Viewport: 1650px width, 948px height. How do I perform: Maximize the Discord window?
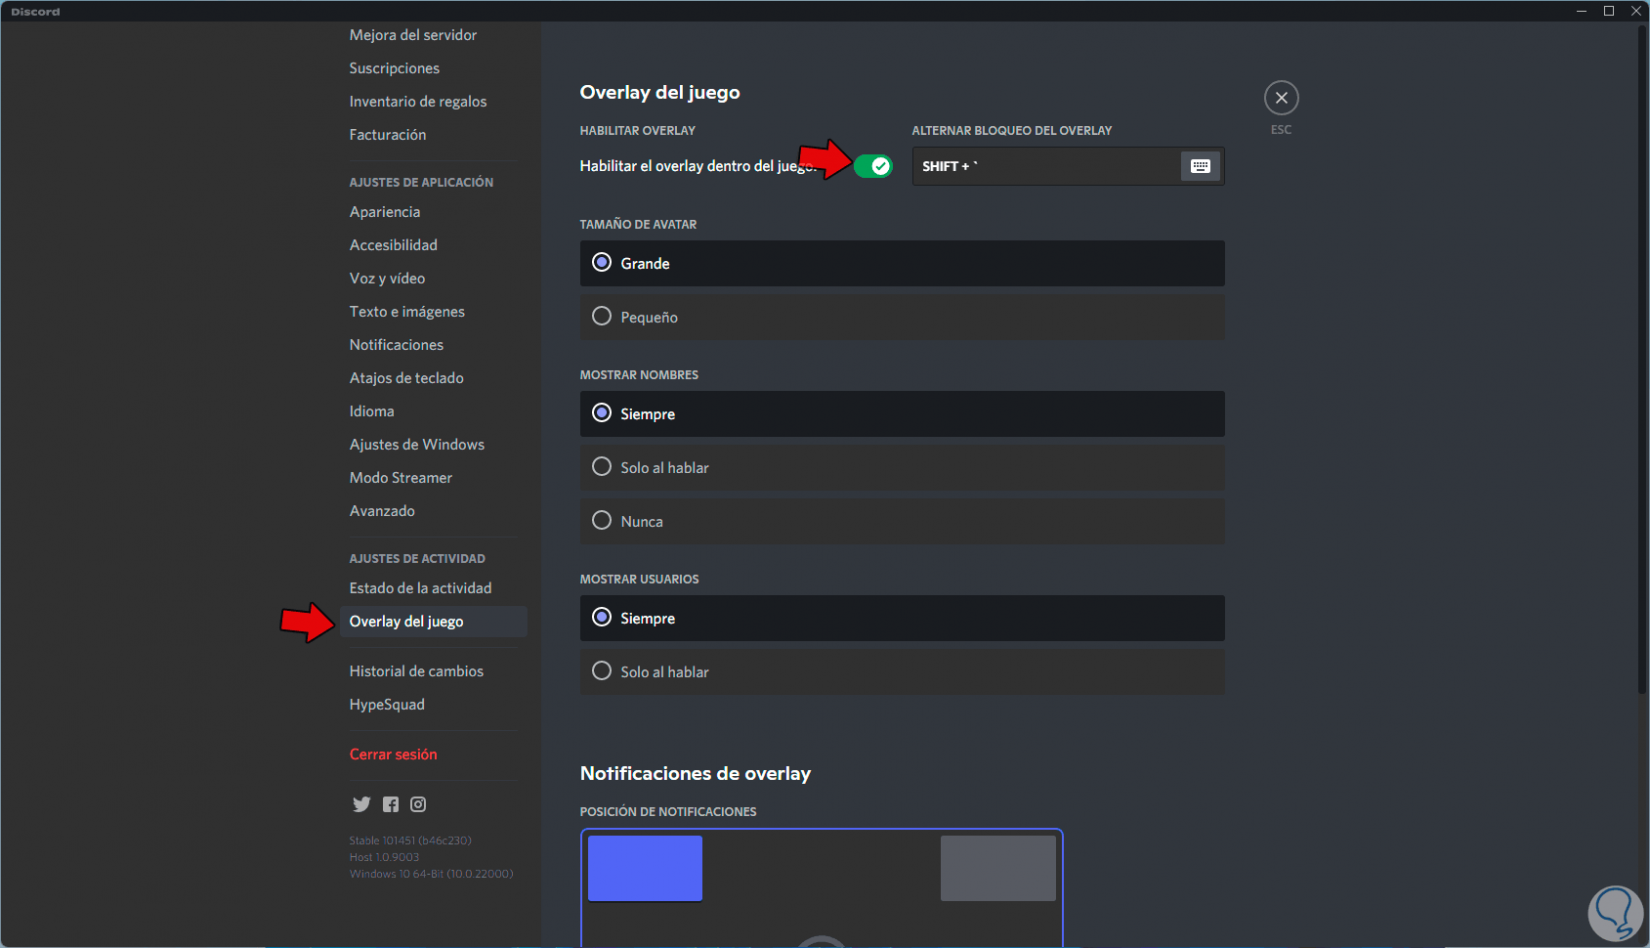pyautogui.click(x=1609, y=11)
